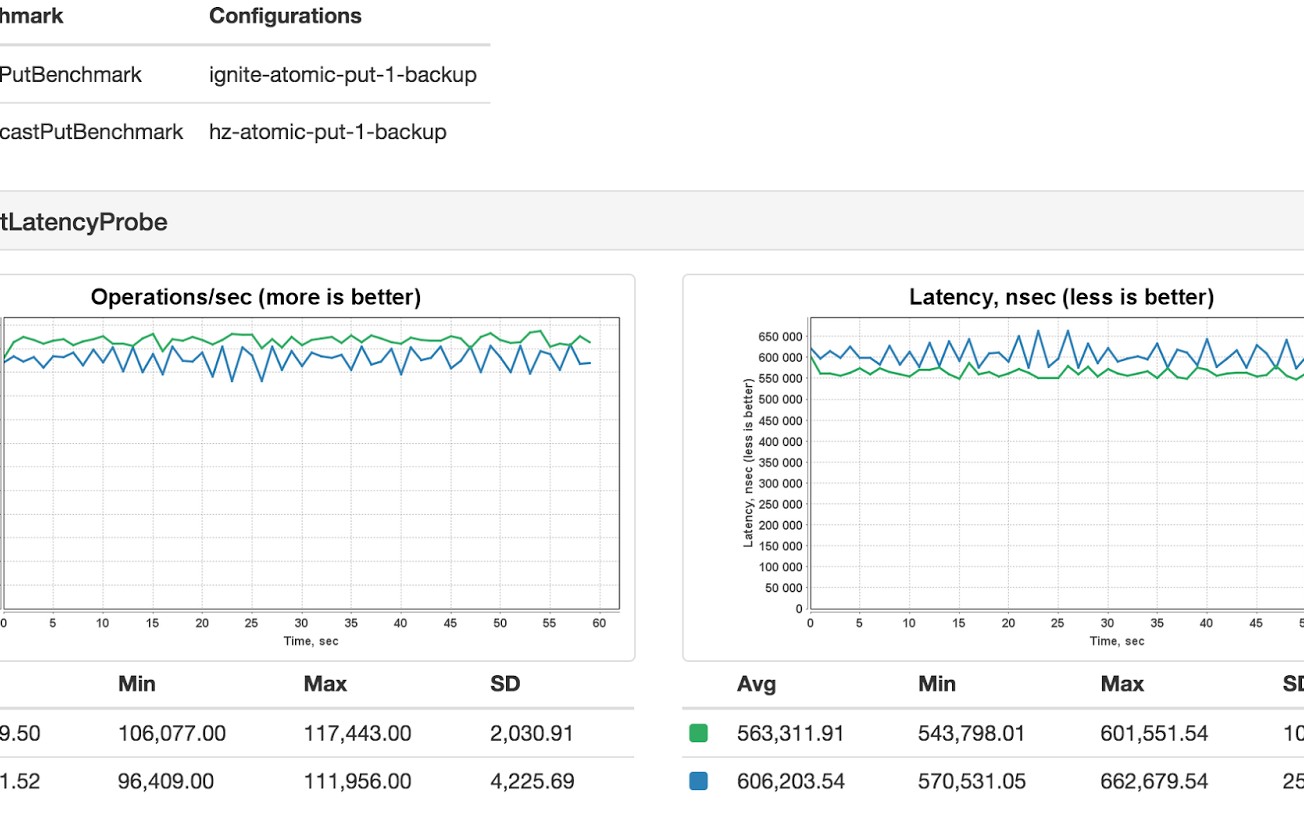Image resolution: width=1304 pixels, height=815 pixels.
Task: Click the Avg column header in latency table
Action: 756,684
